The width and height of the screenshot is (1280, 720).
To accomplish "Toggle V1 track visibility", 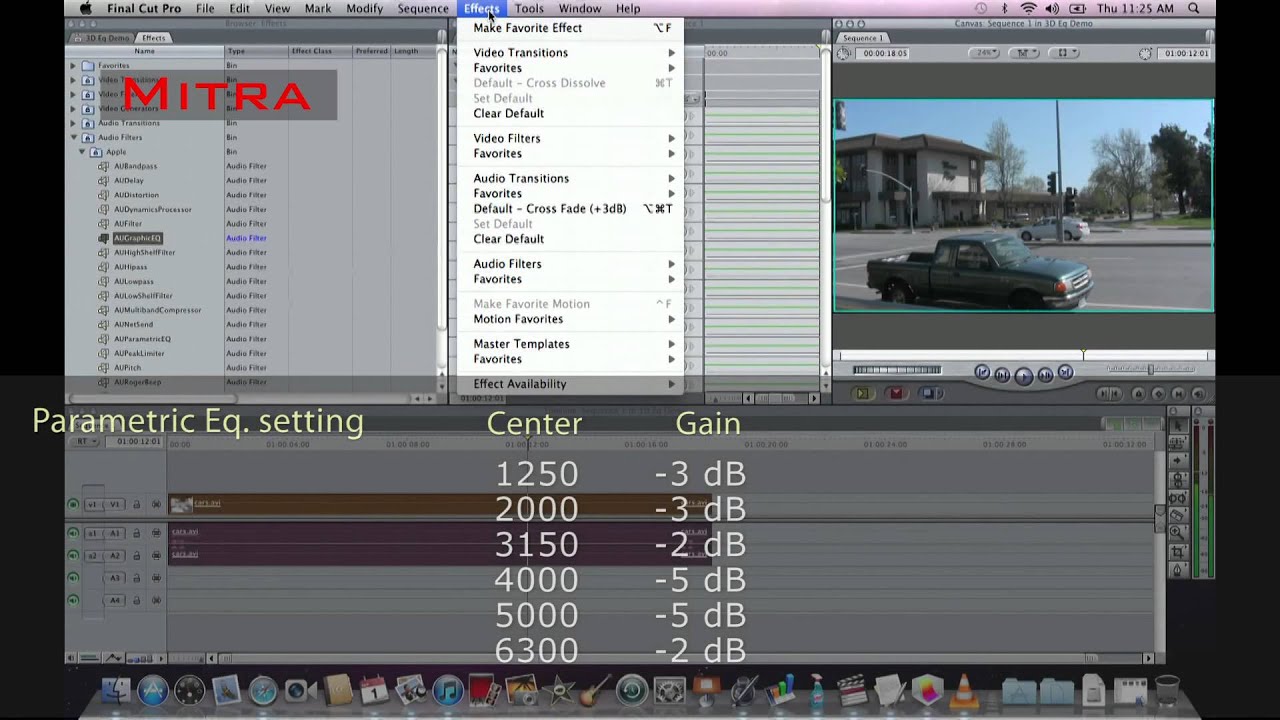I will click(x=73, y=505).
